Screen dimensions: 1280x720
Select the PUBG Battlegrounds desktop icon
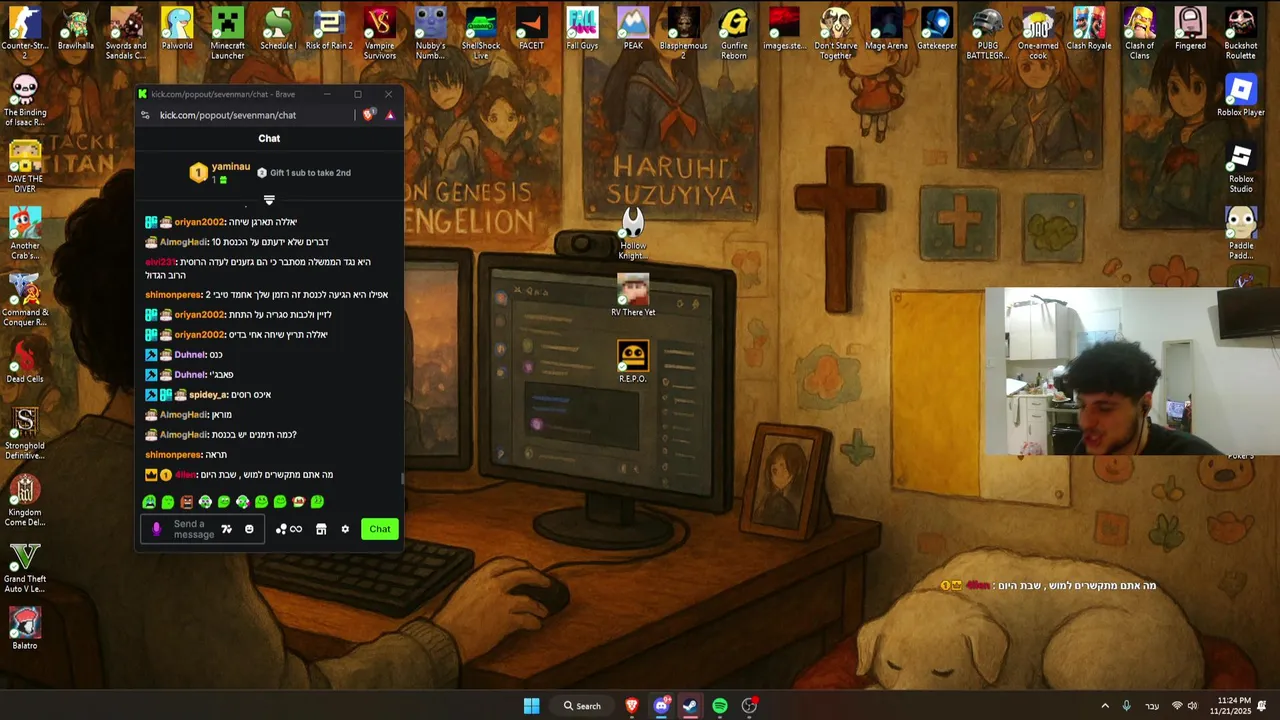(x=987, y=33)
